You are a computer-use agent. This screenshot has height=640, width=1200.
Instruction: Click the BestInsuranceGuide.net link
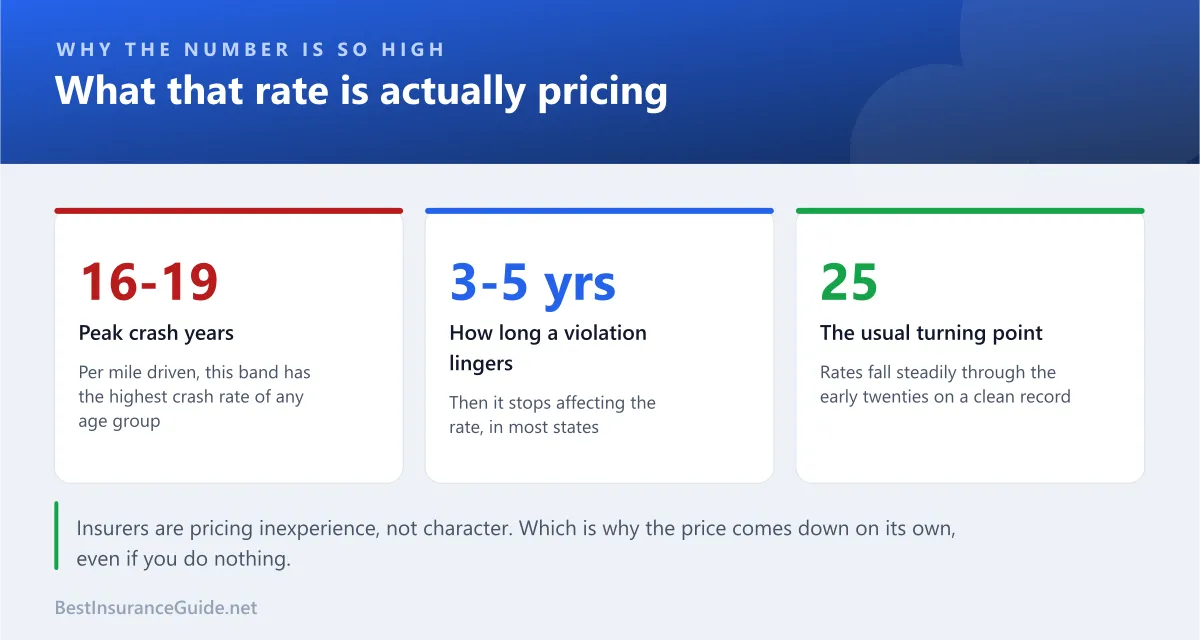click(156, 607)
